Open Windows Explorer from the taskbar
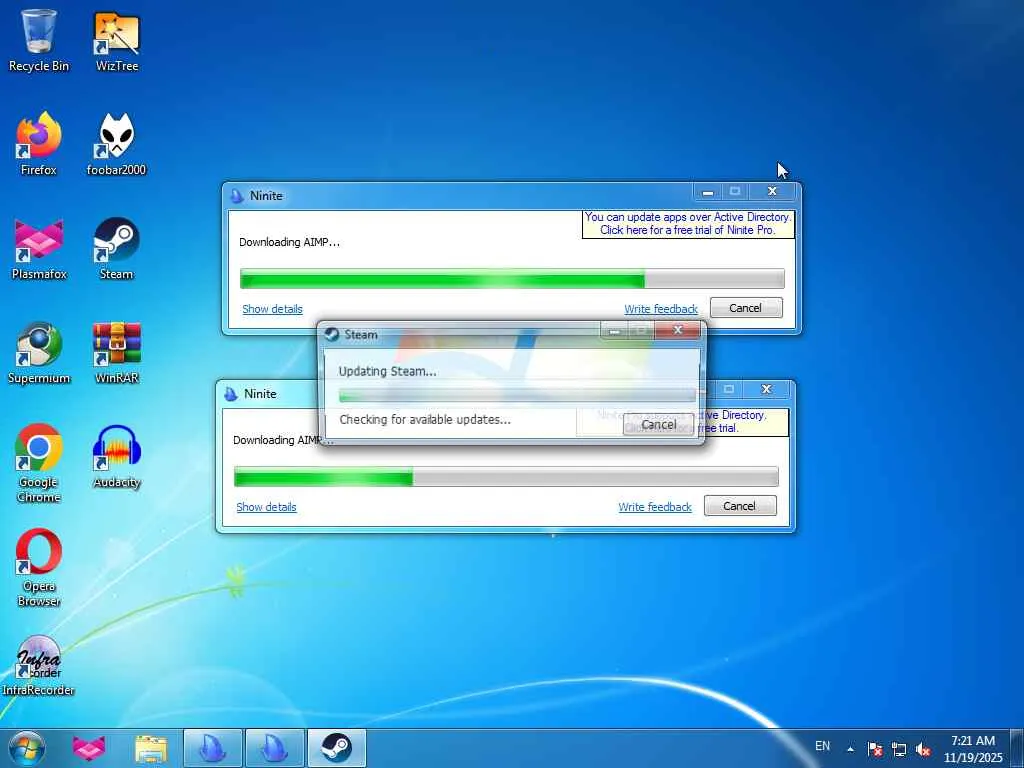Image resolution: width=1024 pixels, height=768 pixels. coord(151,748)
